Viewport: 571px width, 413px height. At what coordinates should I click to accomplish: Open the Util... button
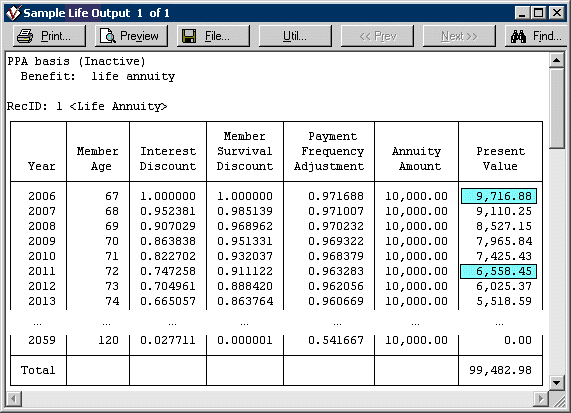[x=295, y=36]
